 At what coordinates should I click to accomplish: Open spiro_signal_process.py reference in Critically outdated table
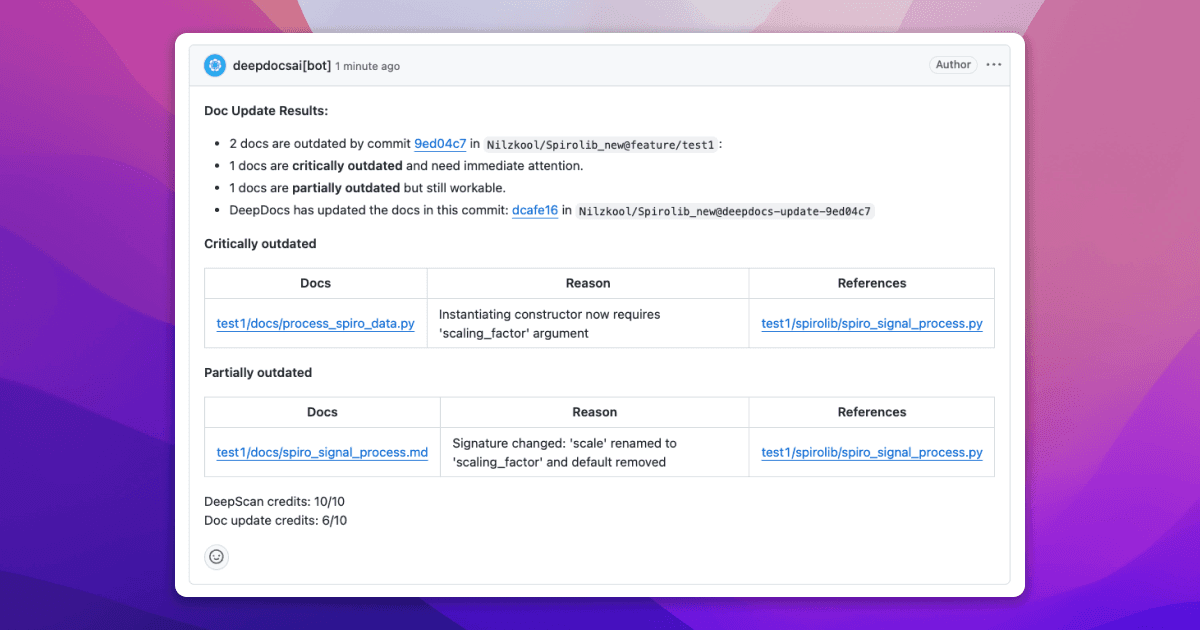(x=871, y=324)
